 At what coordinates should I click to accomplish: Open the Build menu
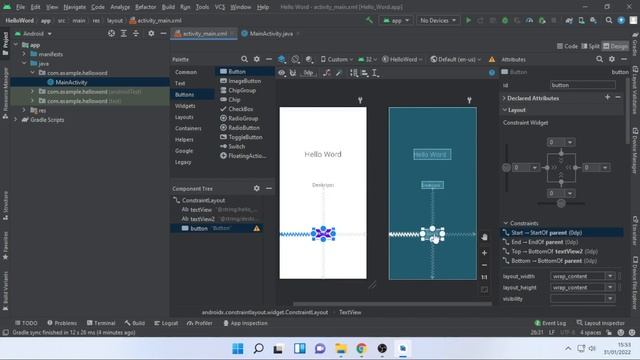pyautogui.click(x=168, y=7)
